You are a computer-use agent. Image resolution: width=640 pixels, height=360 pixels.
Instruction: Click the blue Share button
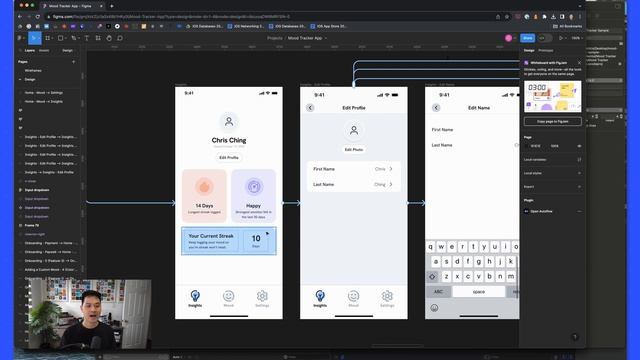coord(527,38)
